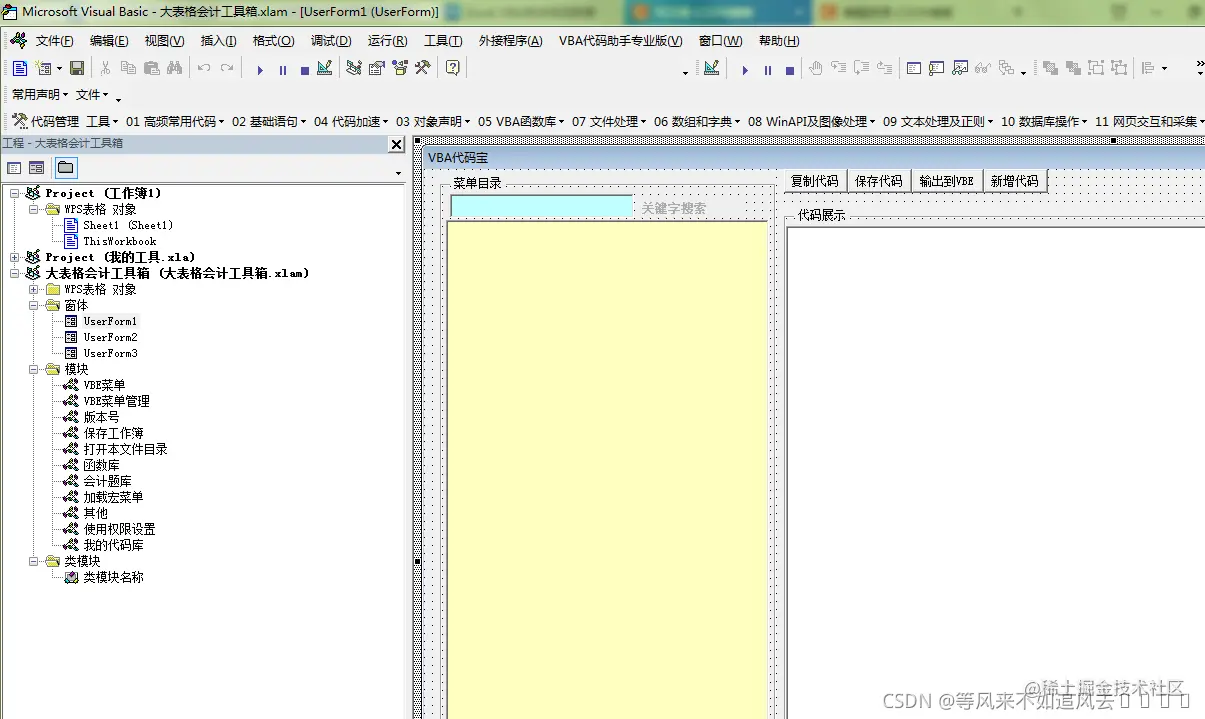Image resolution: width=1205 pixels, height=719 pixels.
Task: Click the Help question mark icon
Action: [x=453, y=68]
